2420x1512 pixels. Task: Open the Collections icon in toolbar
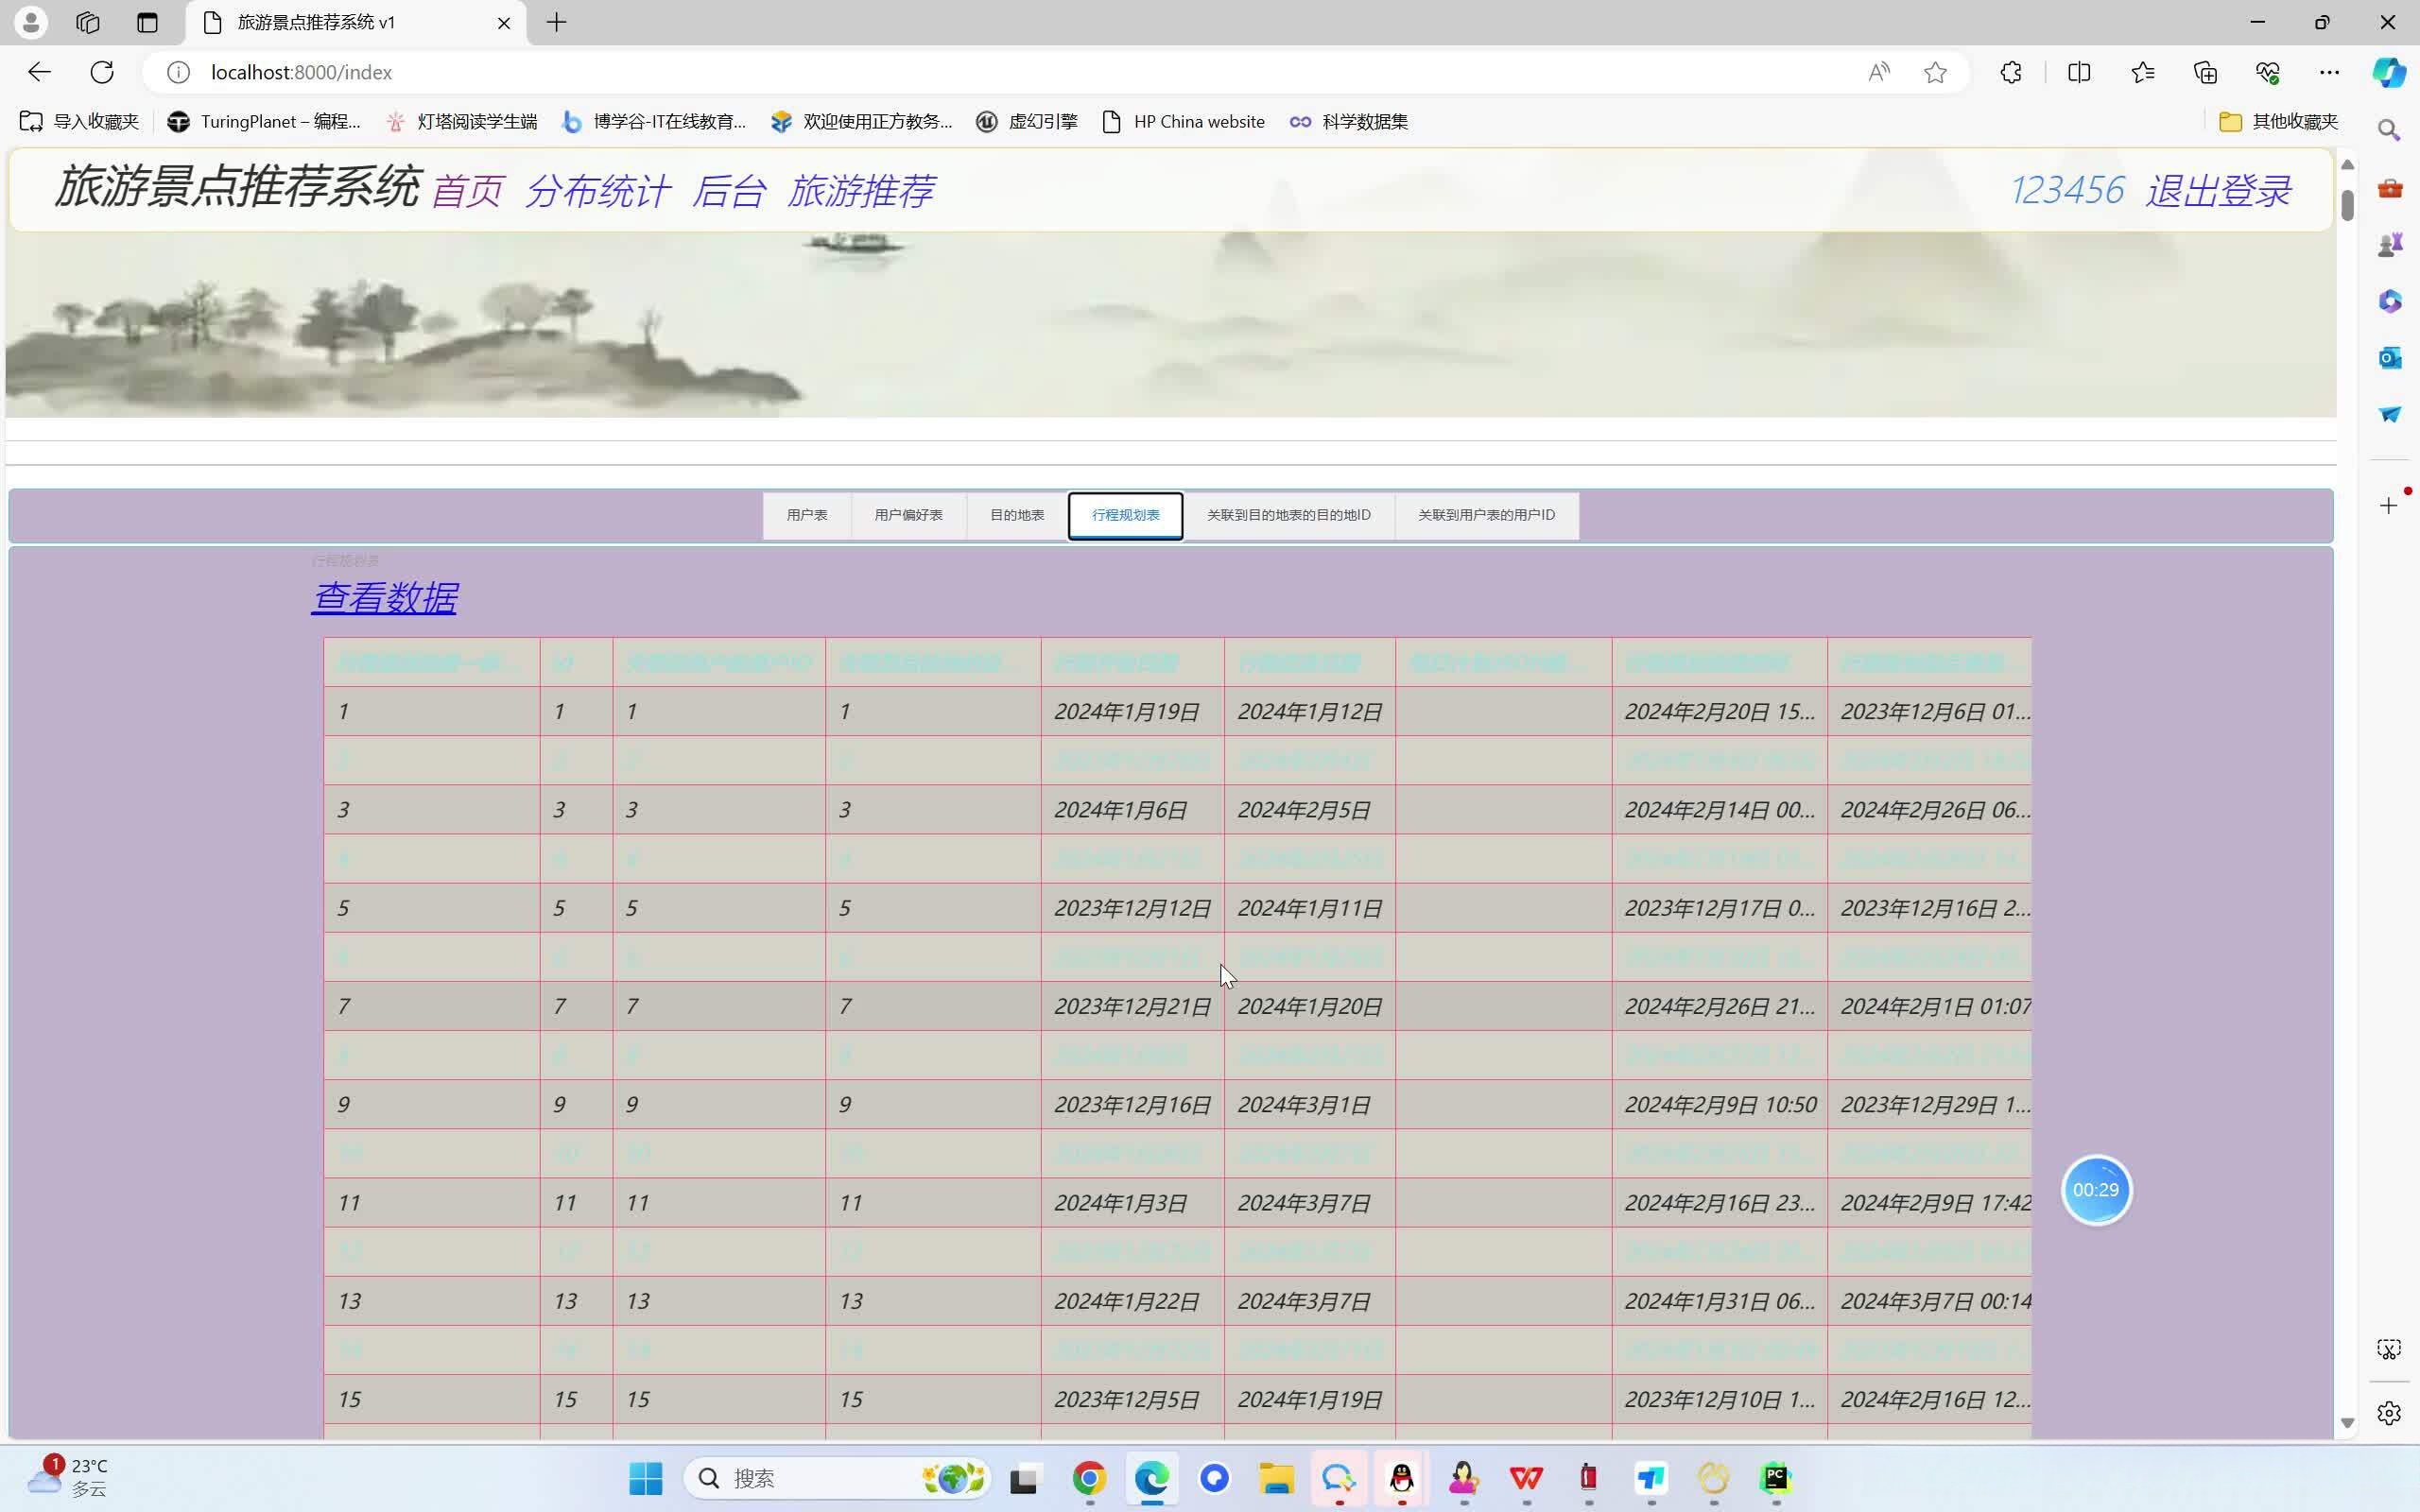pyautogui.click(x=2205, y=72)
